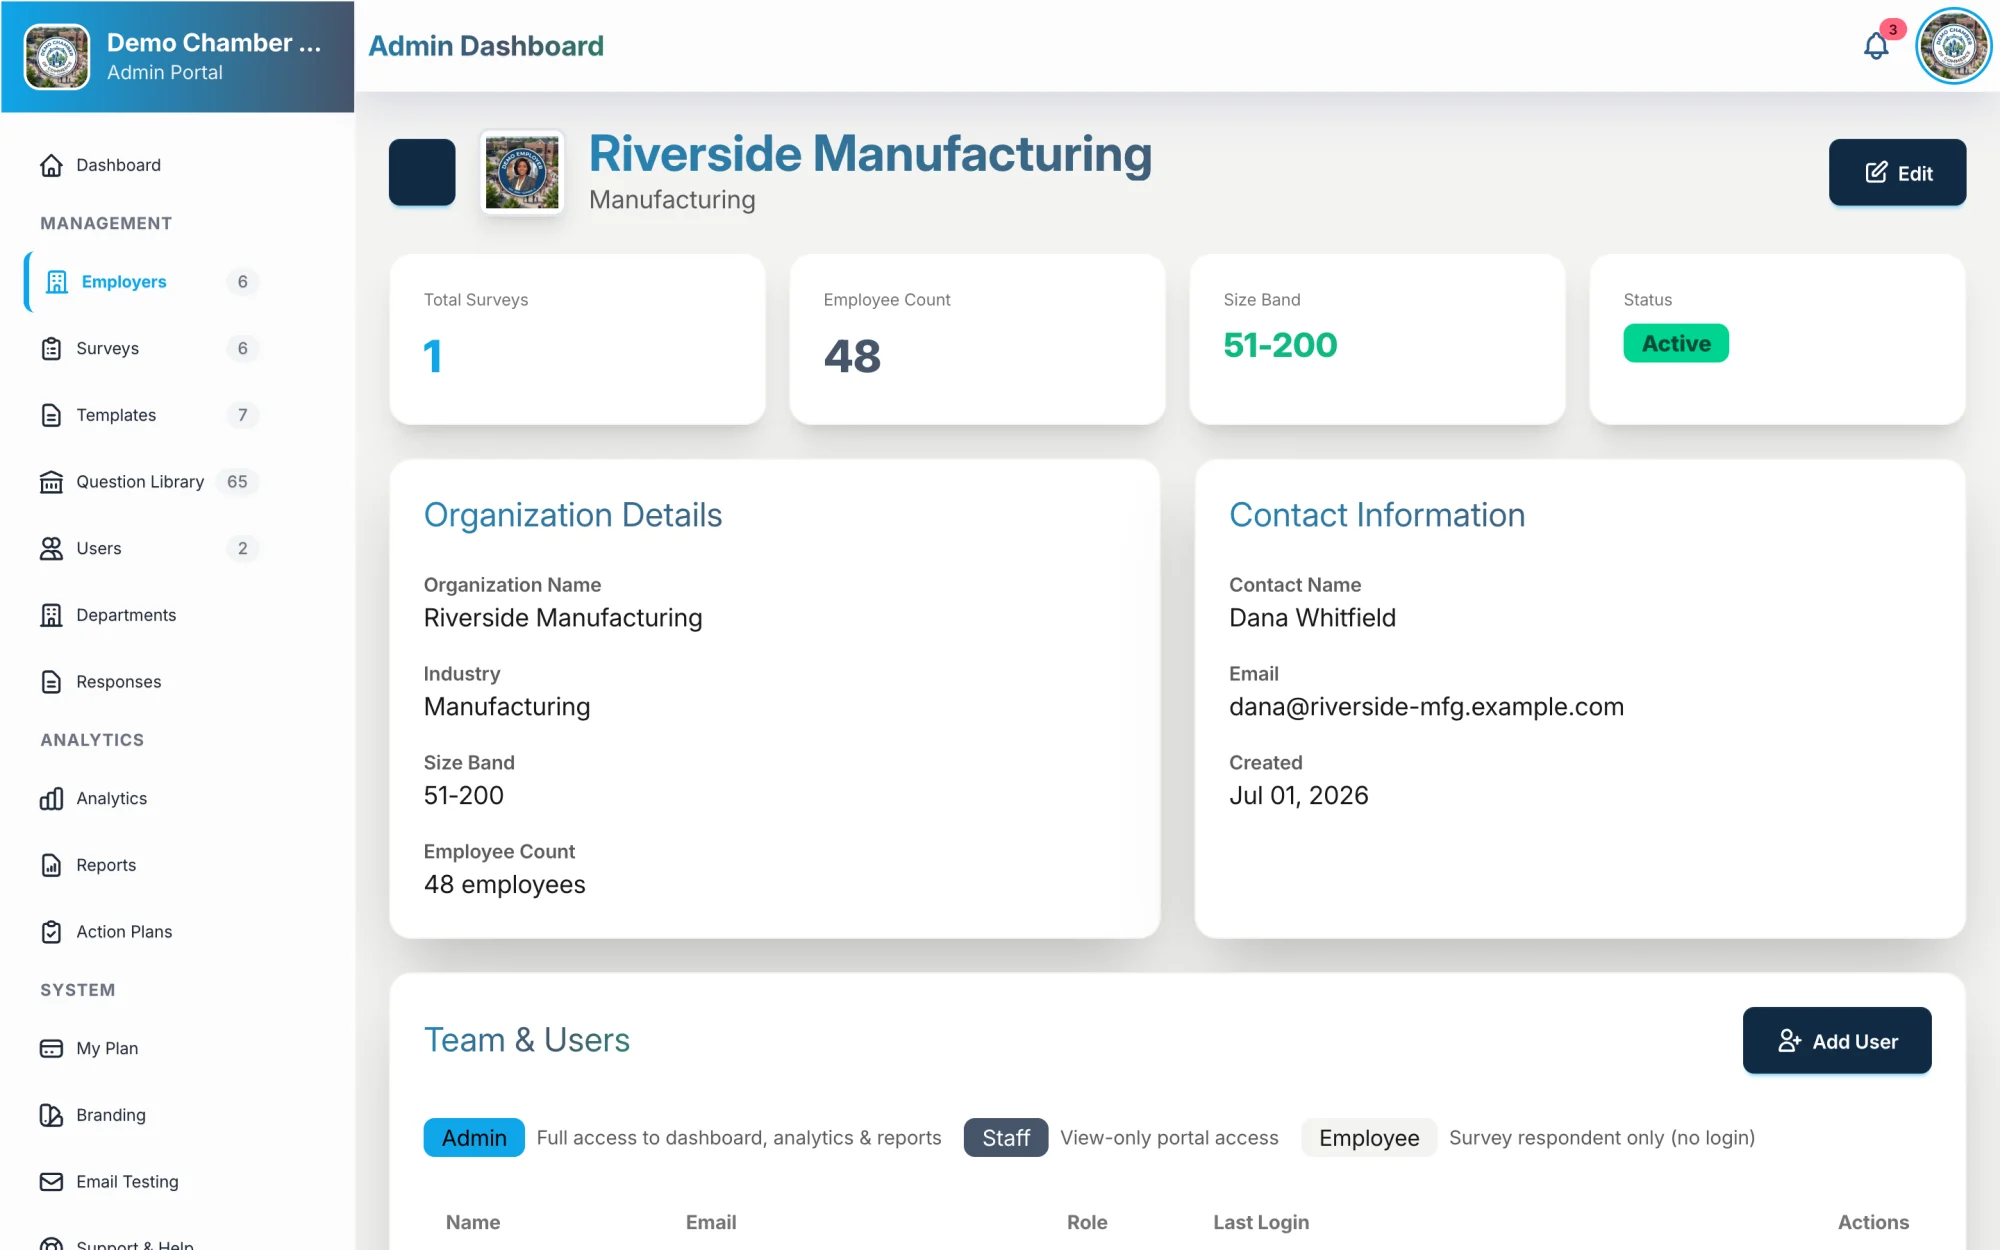
Task: View the Riverside Manufacturing employer logo thumbnail
Action: click(x=522, y=172)
